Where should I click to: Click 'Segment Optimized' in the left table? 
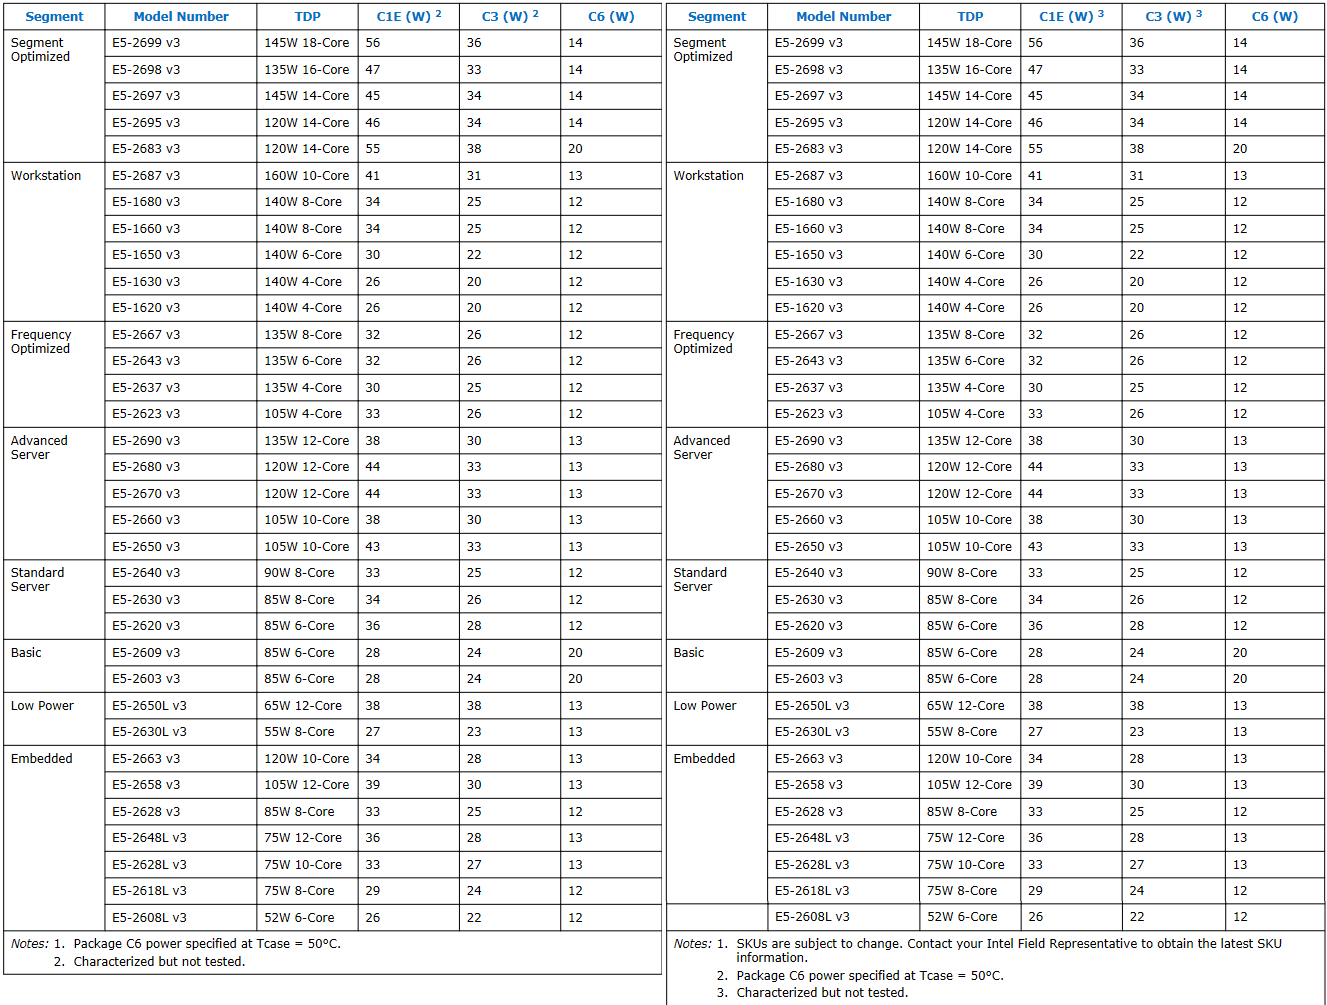click(41, 50)
